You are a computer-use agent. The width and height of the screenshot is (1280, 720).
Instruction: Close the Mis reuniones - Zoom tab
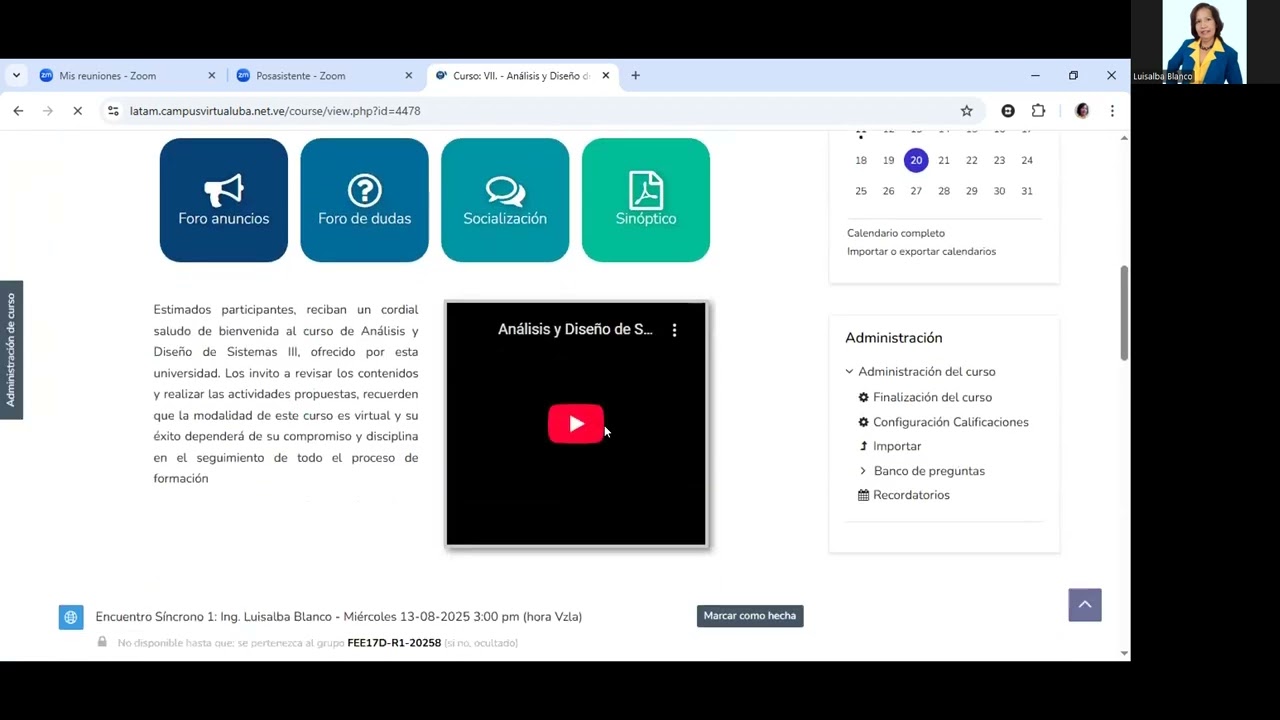pos(211,76)
